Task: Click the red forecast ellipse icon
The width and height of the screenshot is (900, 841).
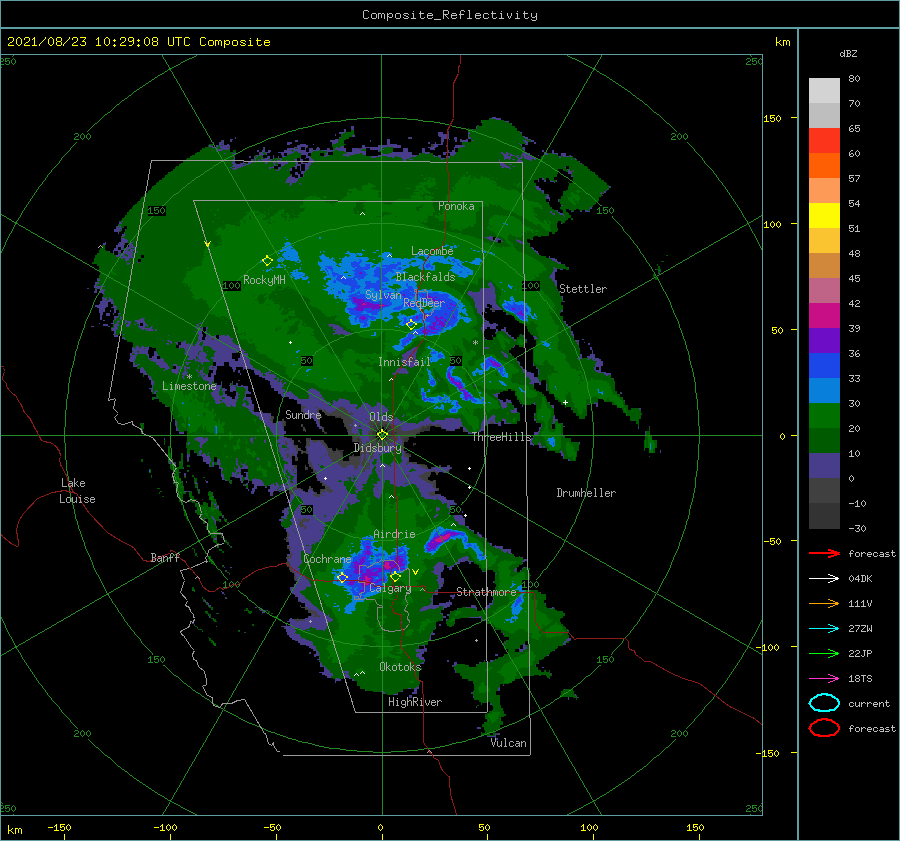Action: (824, 728)
